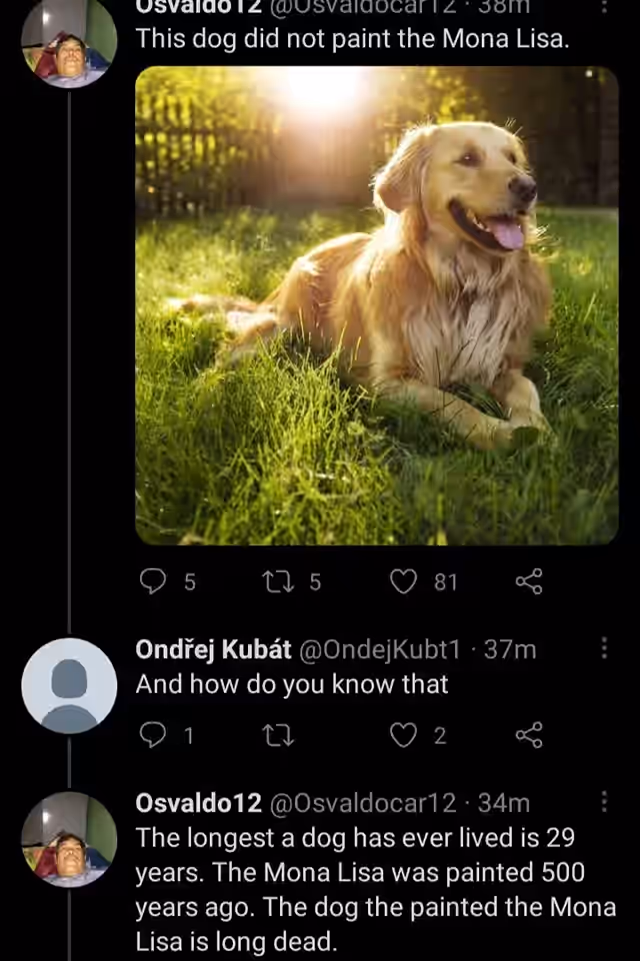This screenshot has width=640, height=961.
Task: Retweet the dog photo tweet
Action: (x=278, y=581)
